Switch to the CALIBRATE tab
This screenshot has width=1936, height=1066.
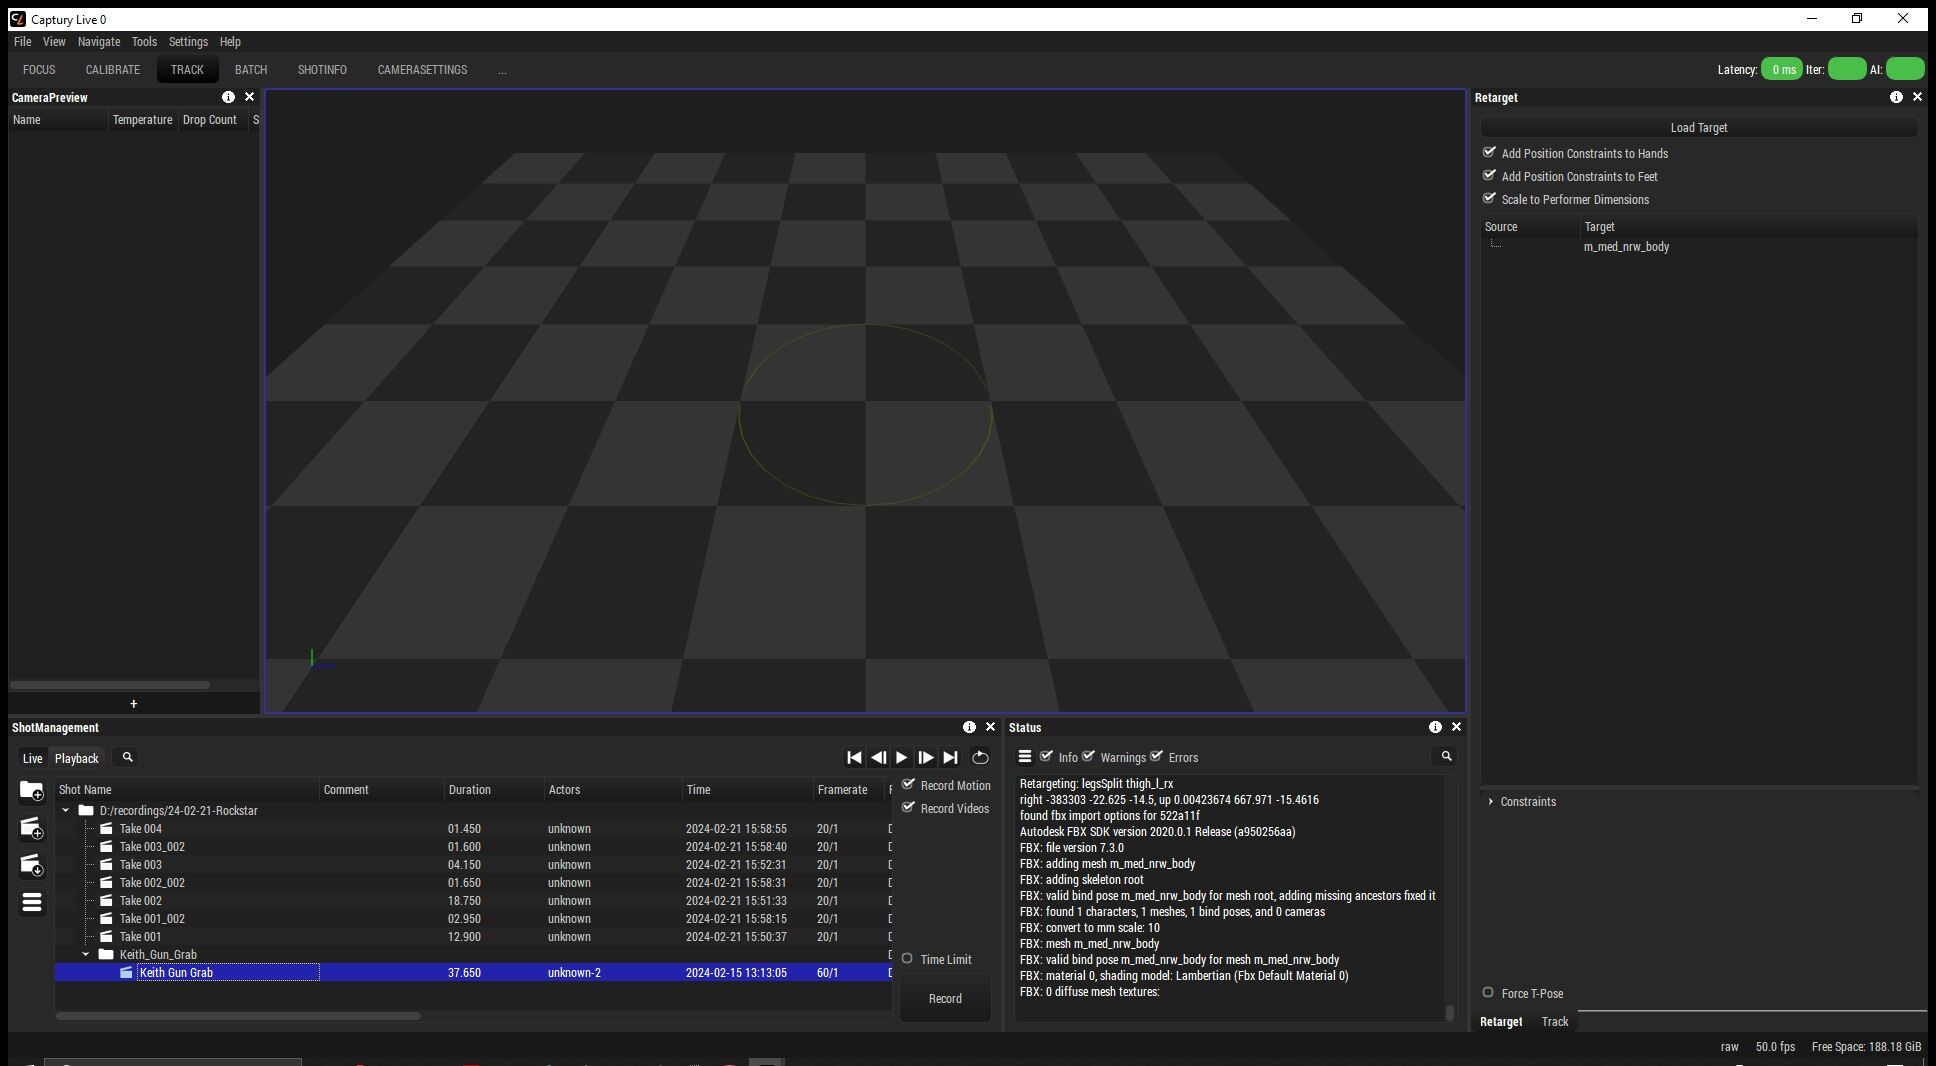[x=112, y=70]
